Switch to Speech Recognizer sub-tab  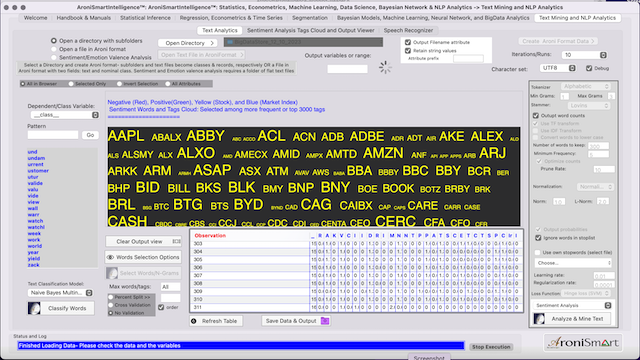point(408,30)
